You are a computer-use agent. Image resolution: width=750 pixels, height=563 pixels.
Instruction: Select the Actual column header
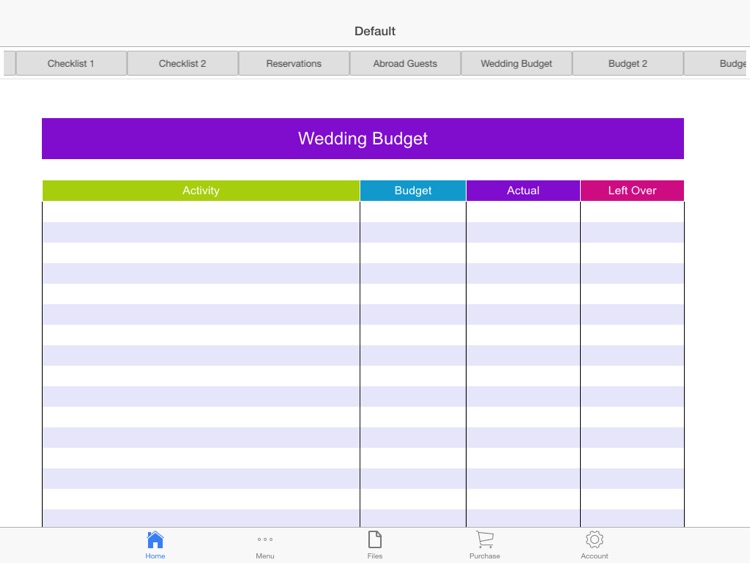523,190
